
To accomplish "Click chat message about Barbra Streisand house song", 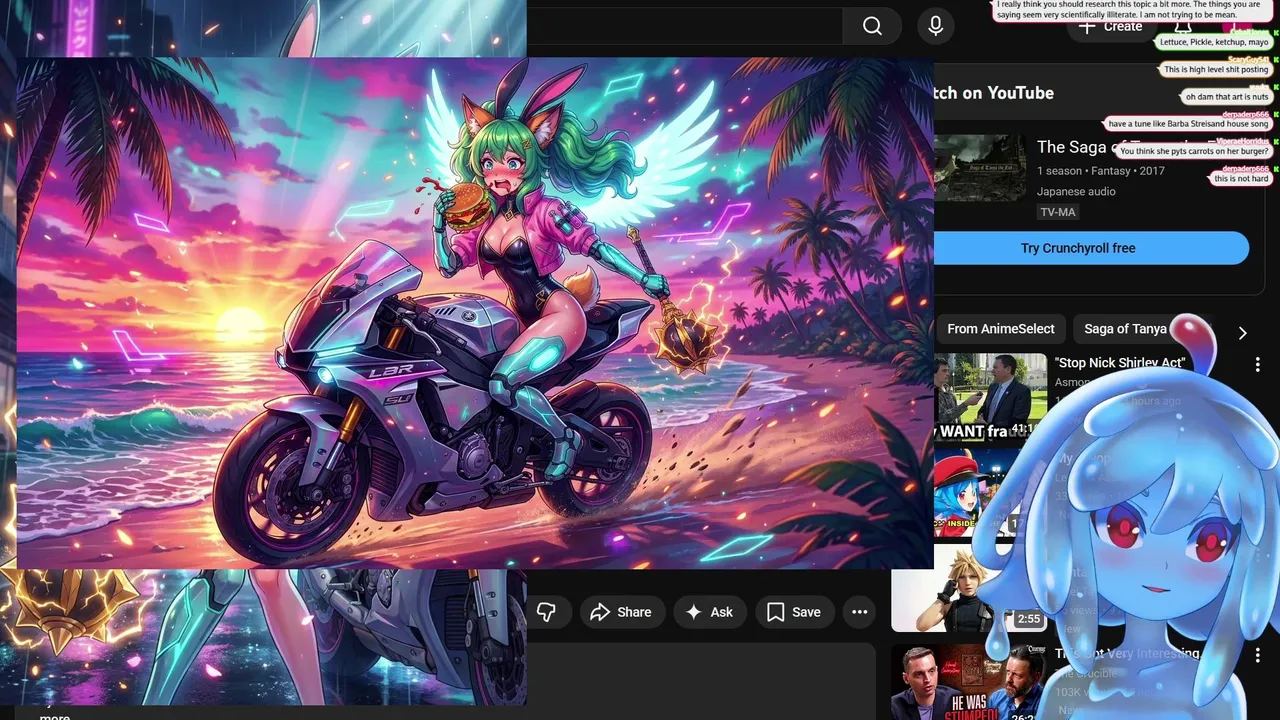I will click(1188, 124).
